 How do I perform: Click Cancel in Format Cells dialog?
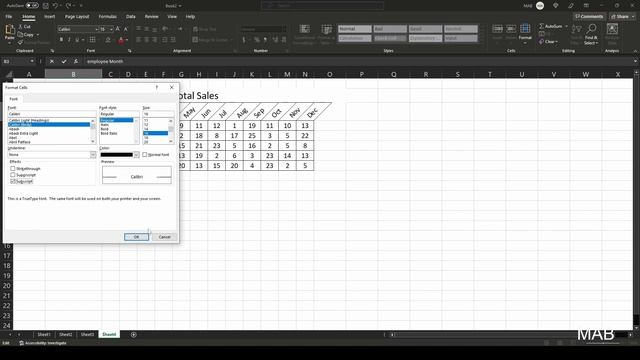(x=164, y=237)
